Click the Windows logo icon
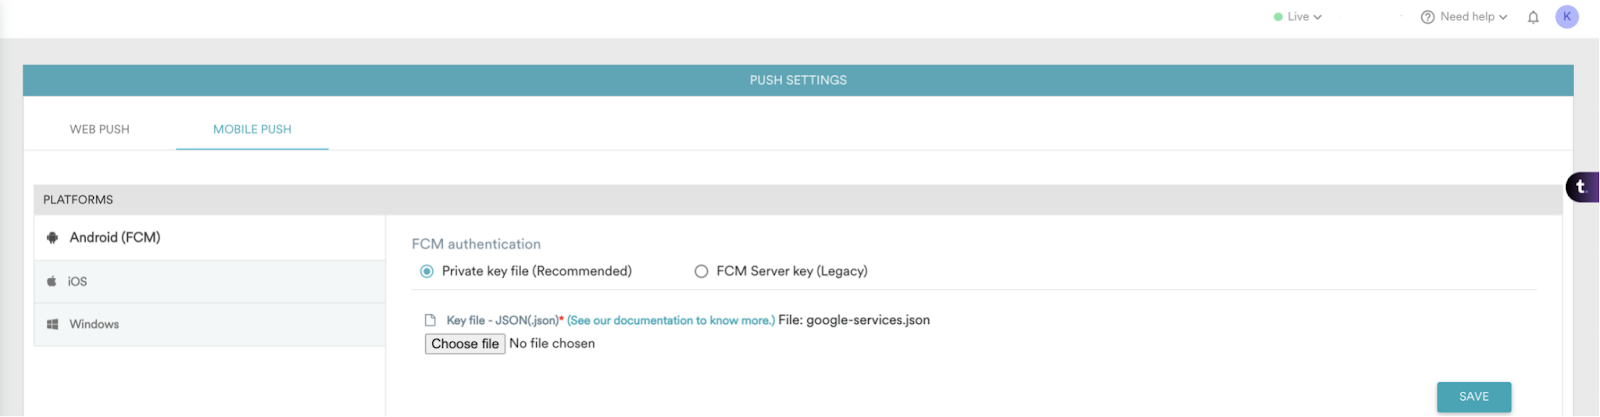This screenshot has height=417, width=1600. point(52,325)
